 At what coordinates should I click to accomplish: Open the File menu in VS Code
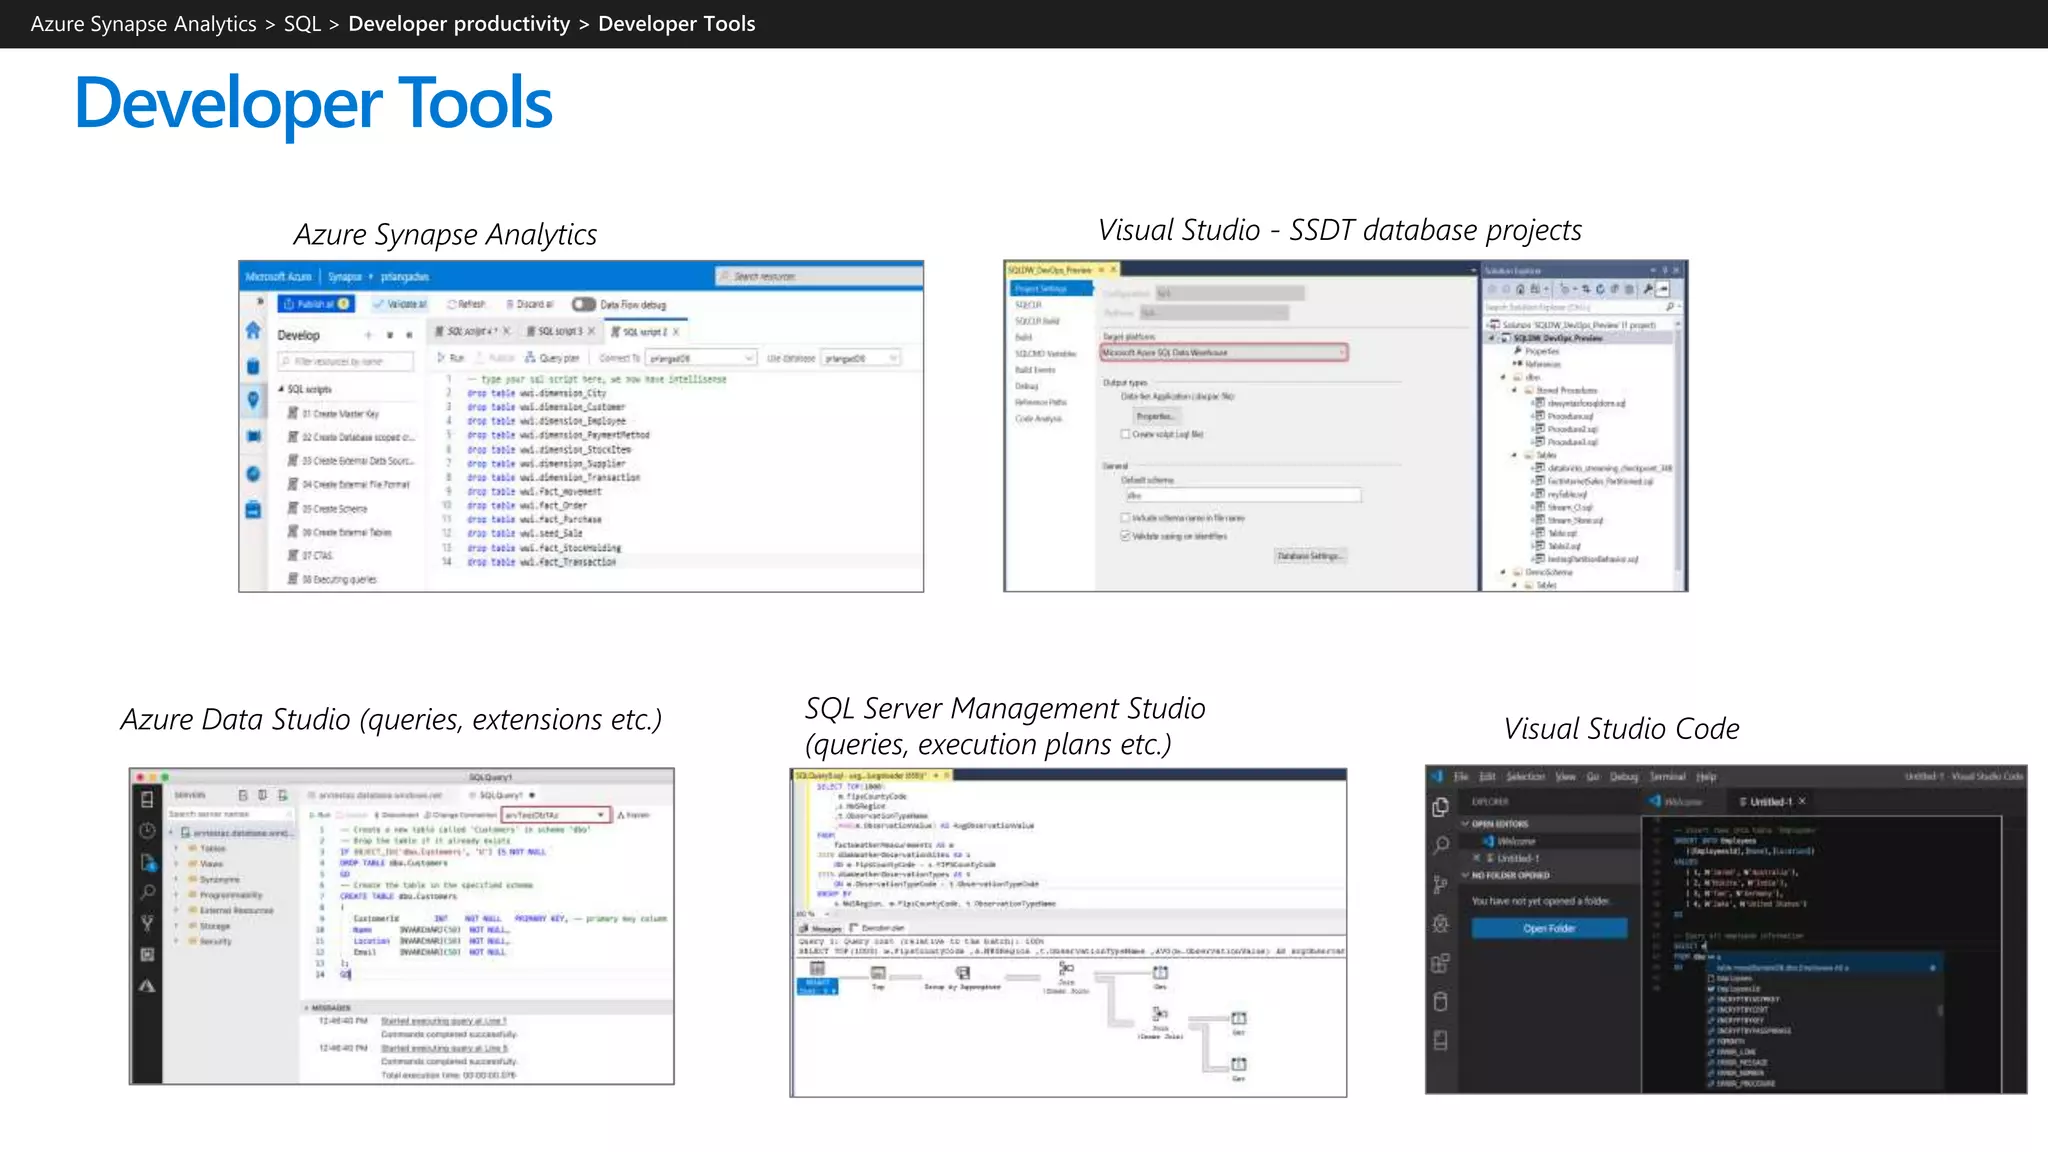click(1461, 776)
